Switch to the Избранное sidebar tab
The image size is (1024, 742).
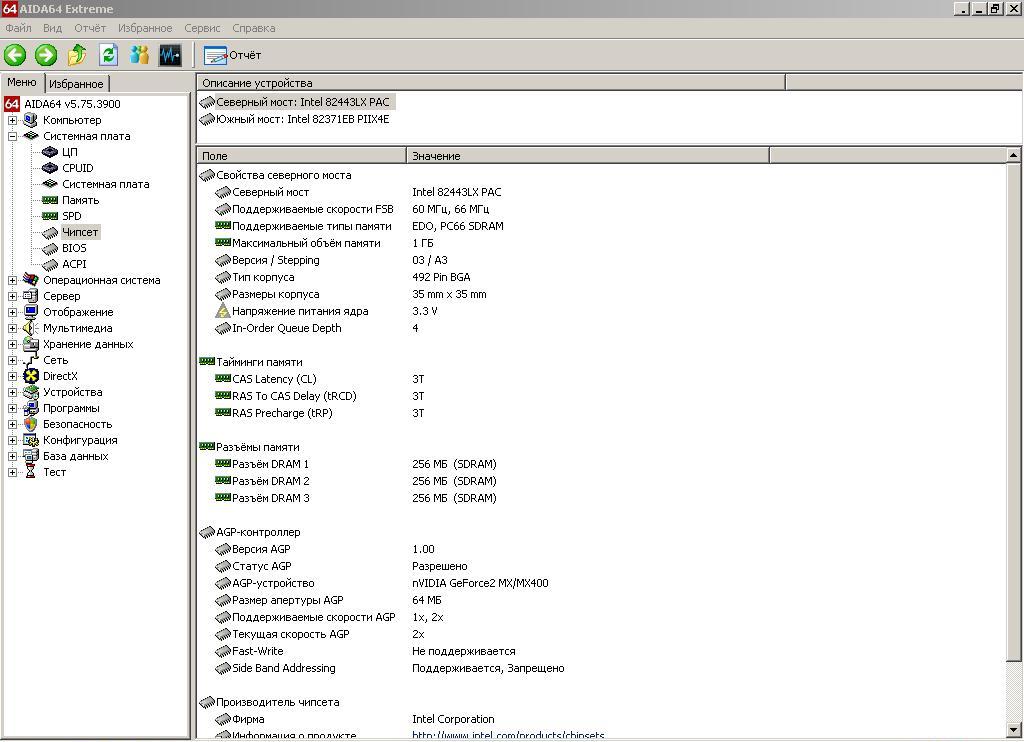pos(76,84)
